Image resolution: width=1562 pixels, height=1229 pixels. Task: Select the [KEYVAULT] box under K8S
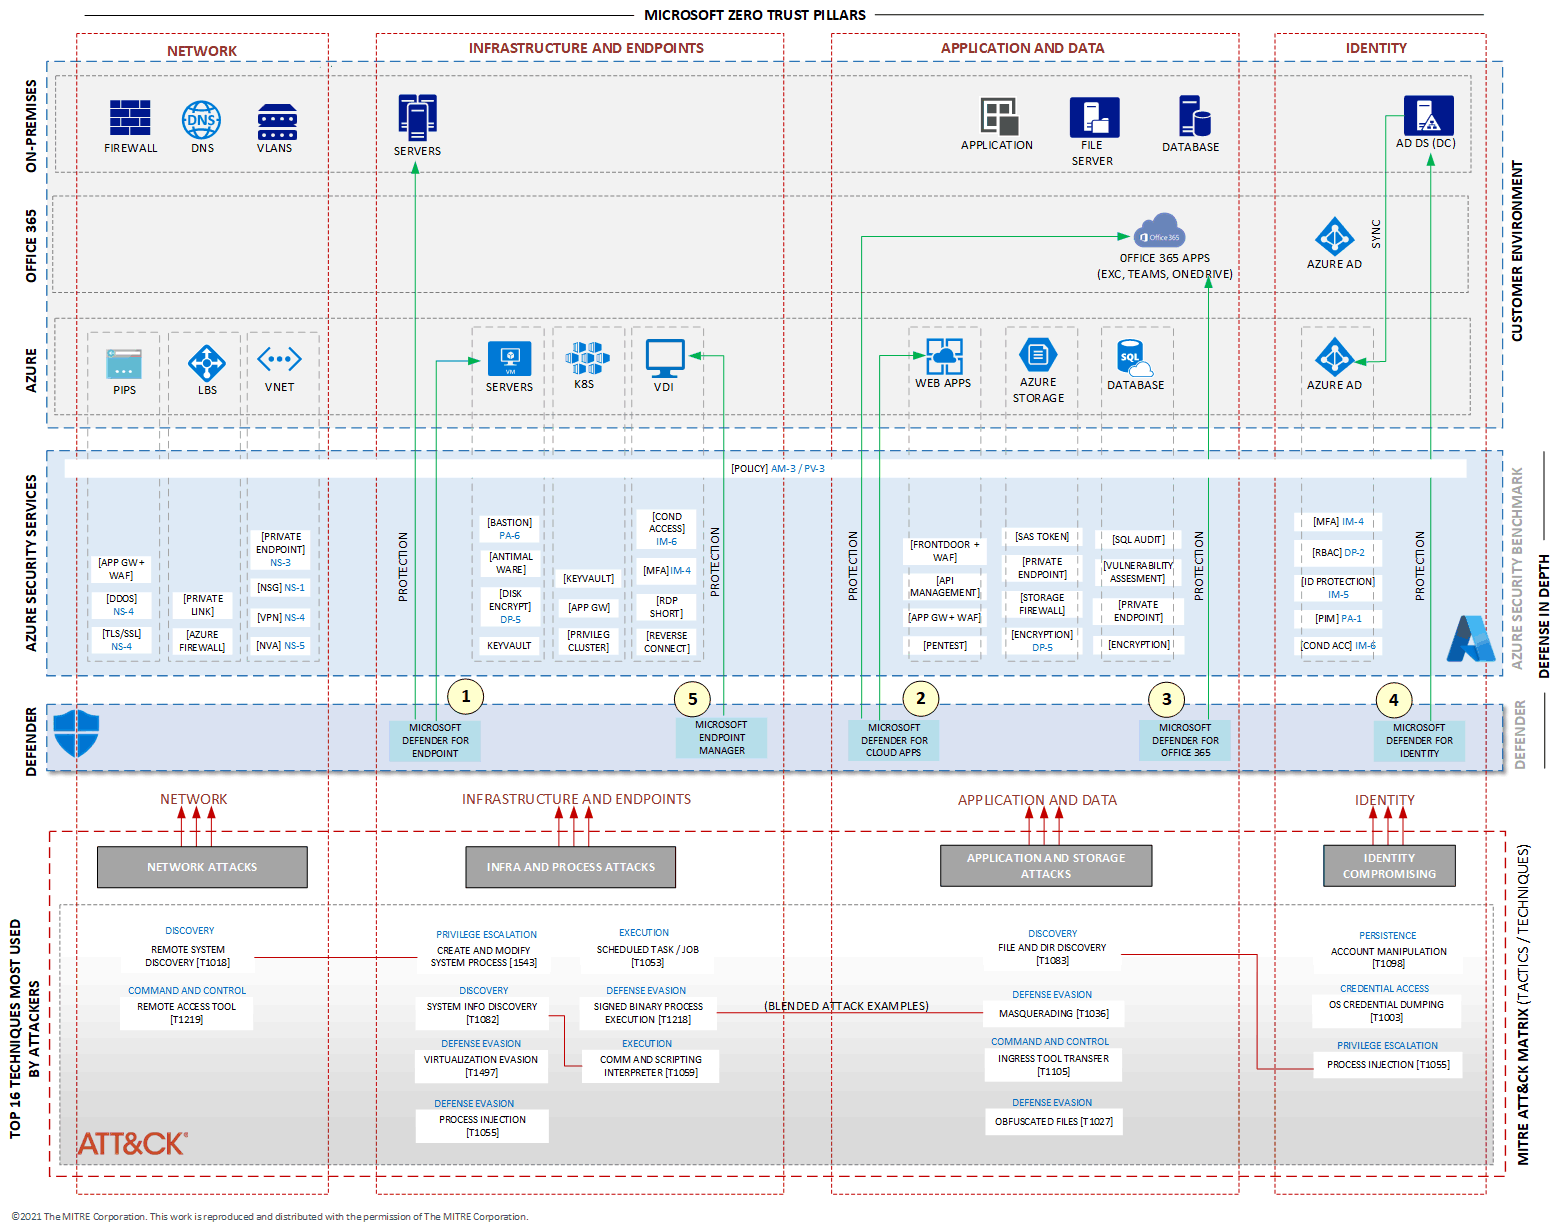588,579
